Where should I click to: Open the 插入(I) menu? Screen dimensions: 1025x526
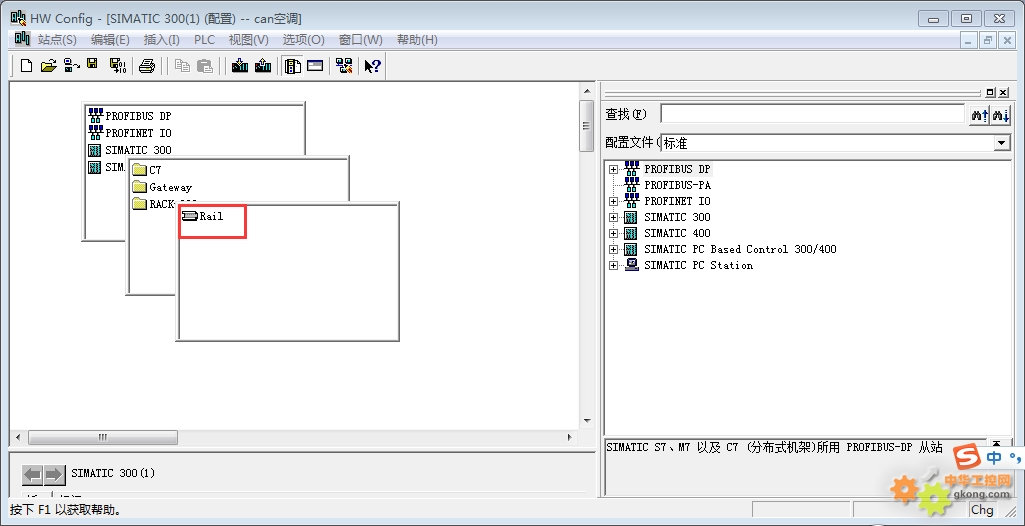[x=161, y=40]
